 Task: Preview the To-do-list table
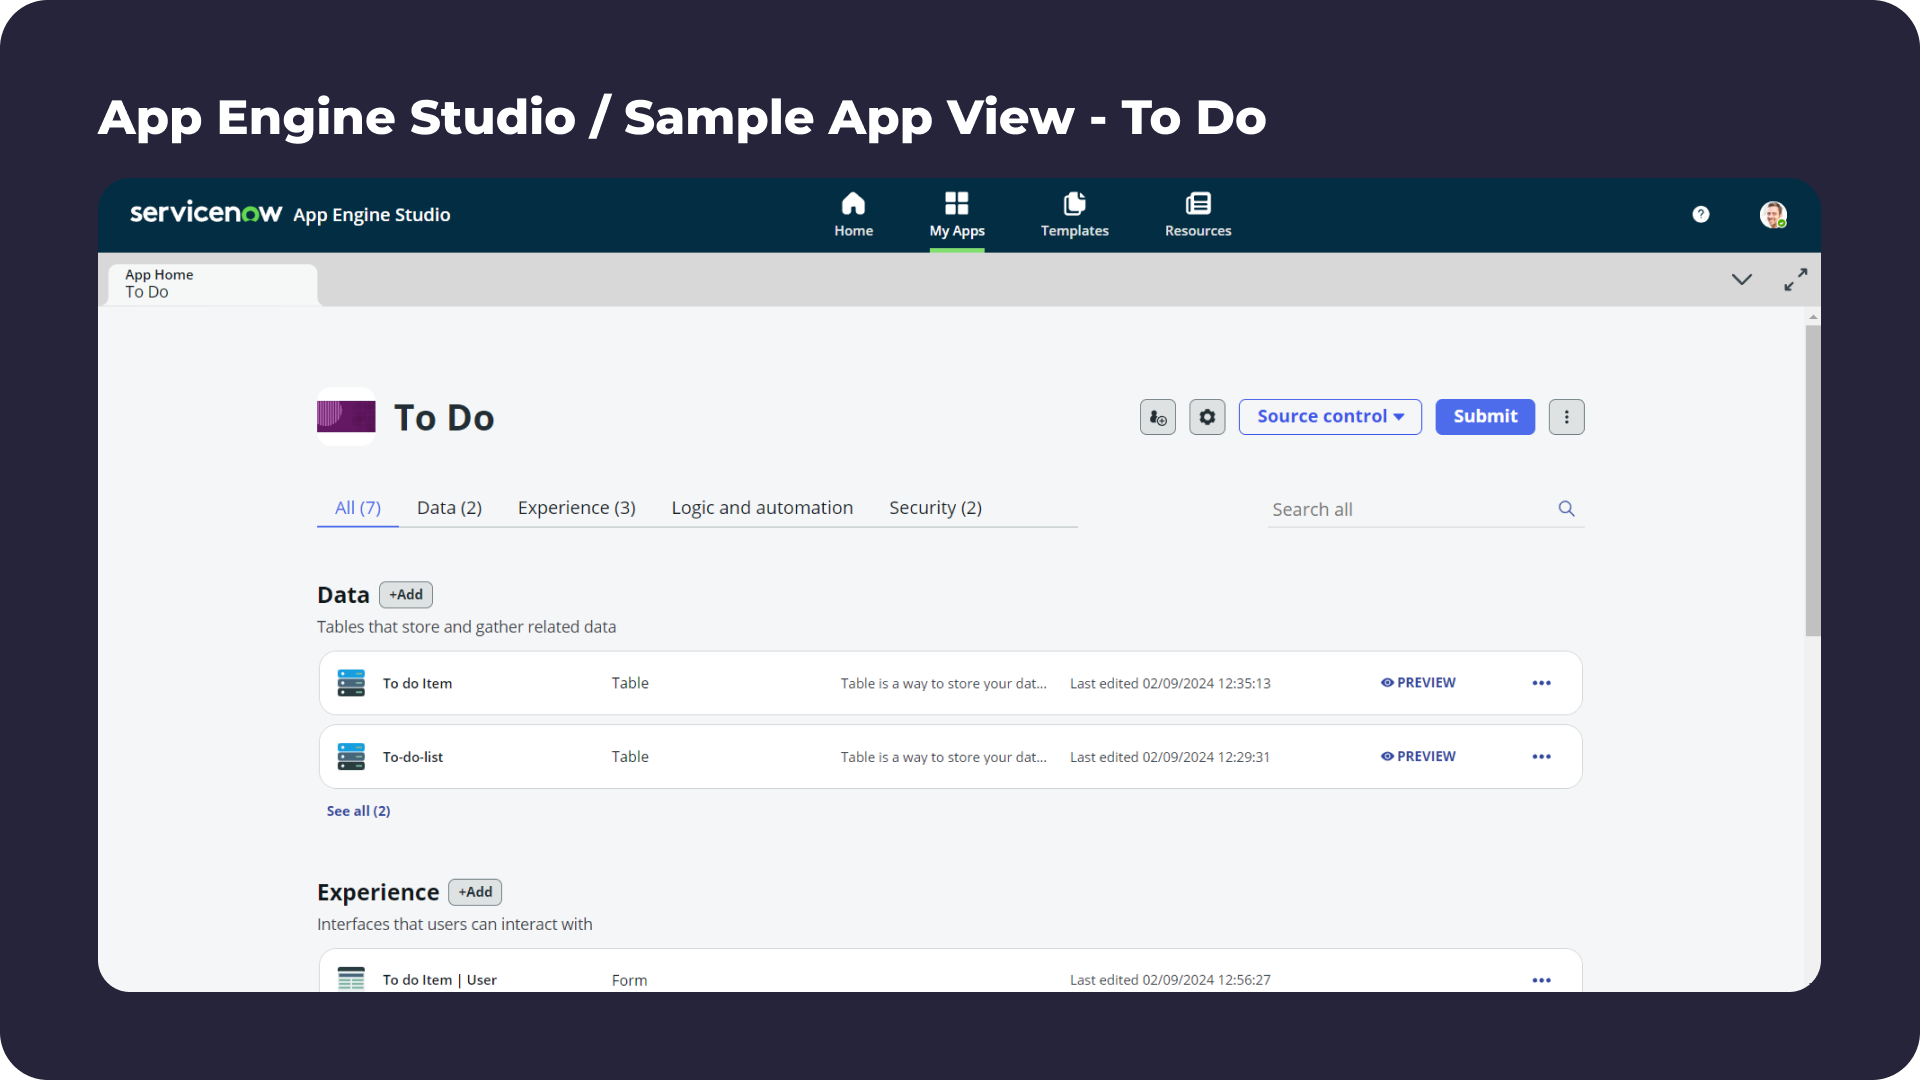tap(1418, 757)
